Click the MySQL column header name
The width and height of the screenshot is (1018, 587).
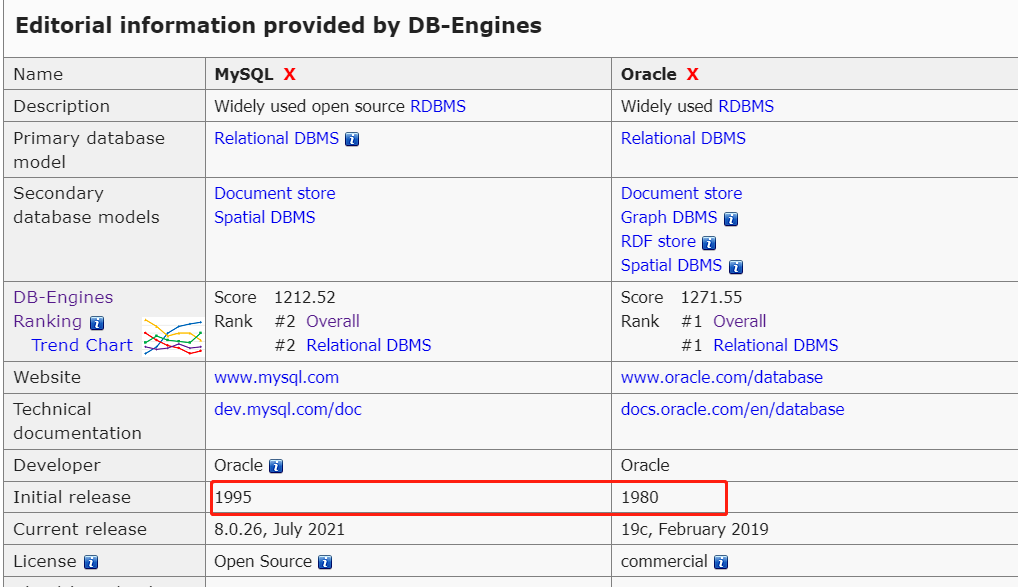(244, 75)
